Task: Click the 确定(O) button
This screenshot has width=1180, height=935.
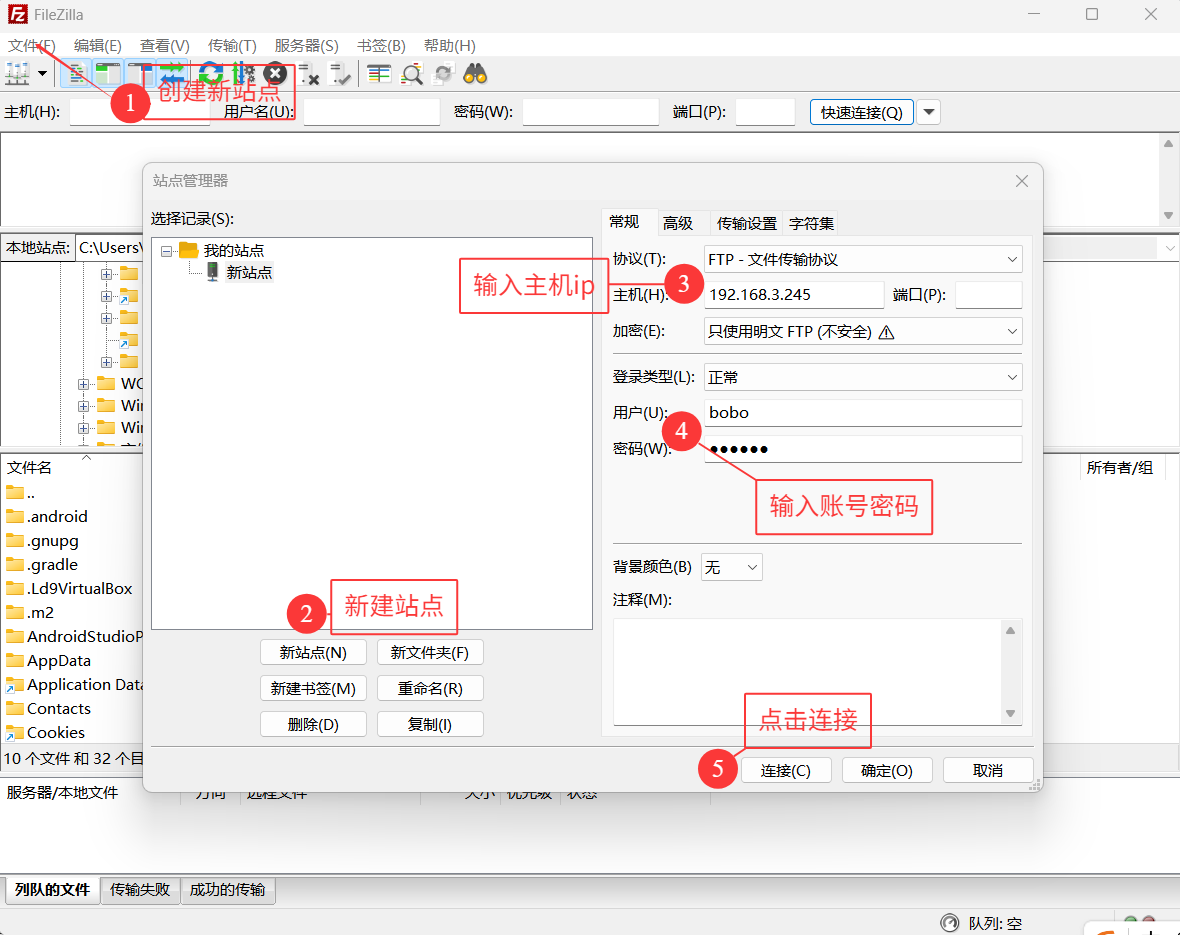Action: tap(887, 771)
